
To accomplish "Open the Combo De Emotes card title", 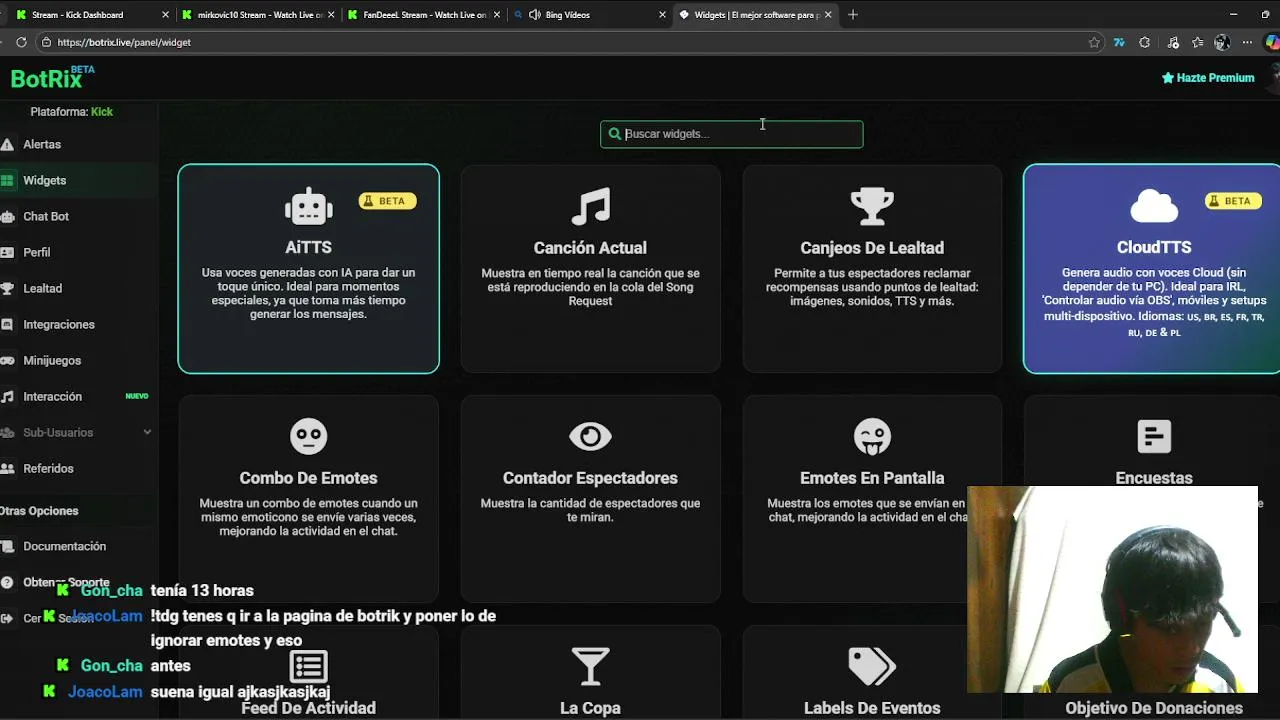I will pos(308,478).
